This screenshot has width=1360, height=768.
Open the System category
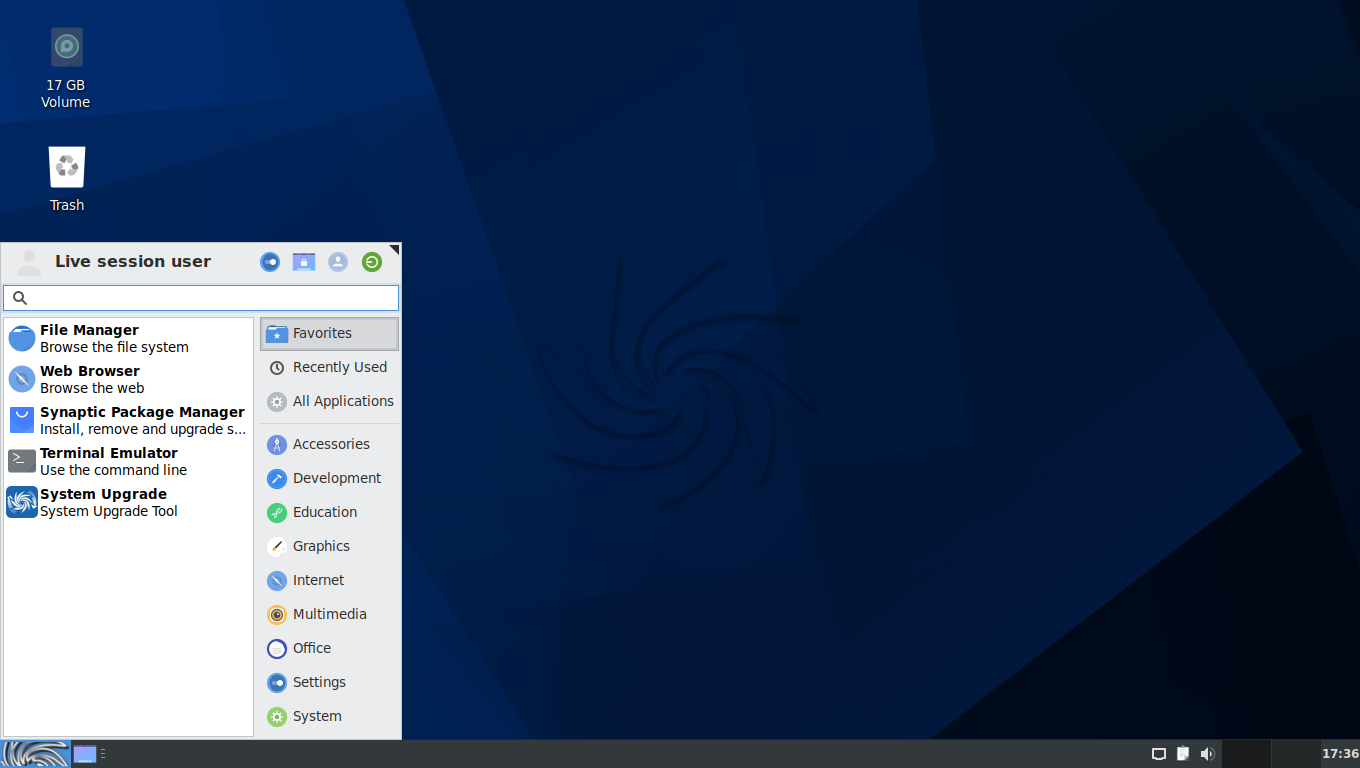point(329,716)
